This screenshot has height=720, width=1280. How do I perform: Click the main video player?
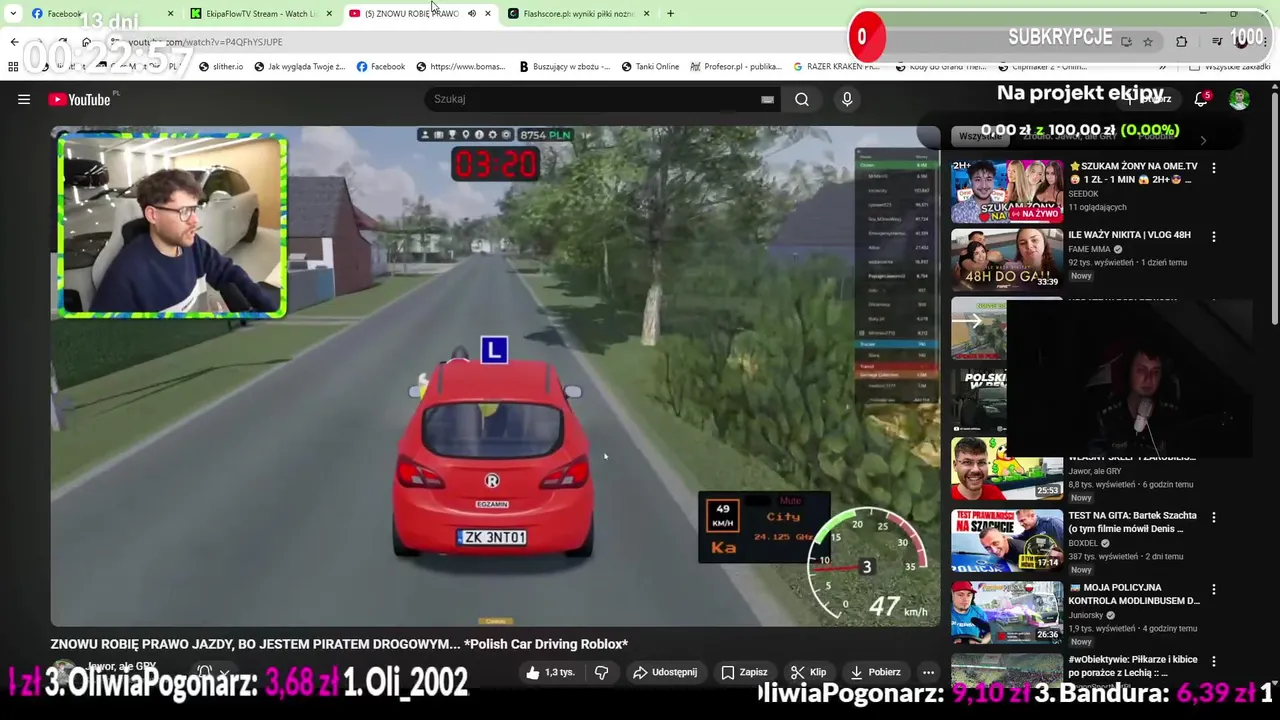[495, 376]
